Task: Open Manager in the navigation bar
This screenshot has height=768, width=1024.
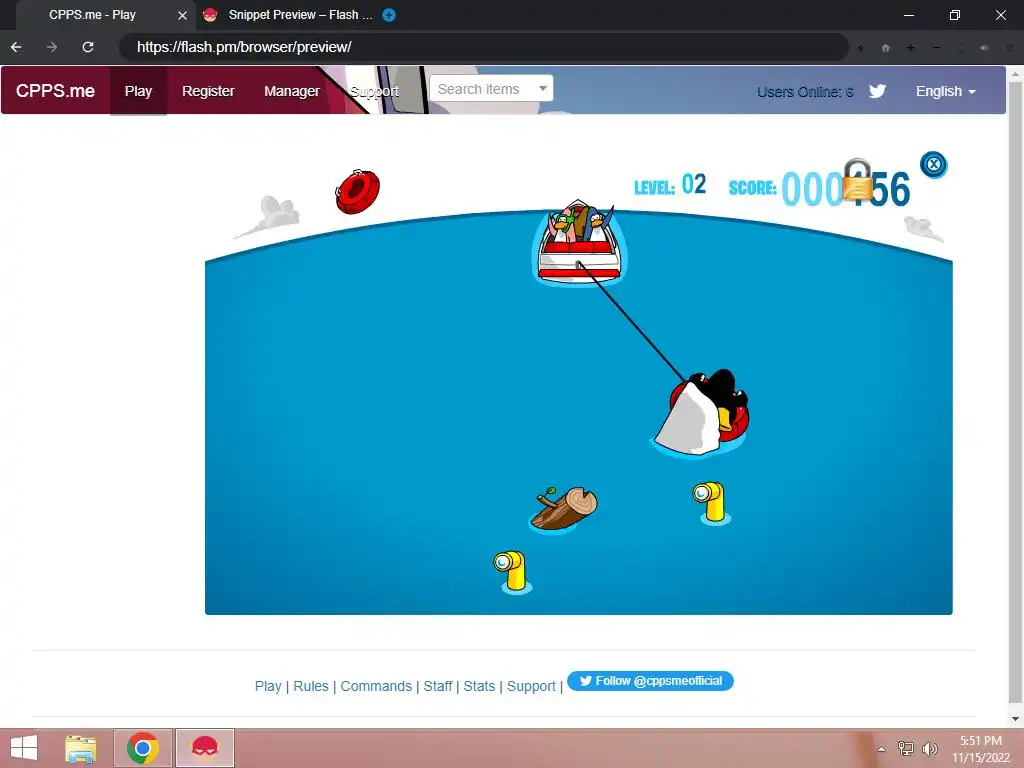Action: [292, 91]
